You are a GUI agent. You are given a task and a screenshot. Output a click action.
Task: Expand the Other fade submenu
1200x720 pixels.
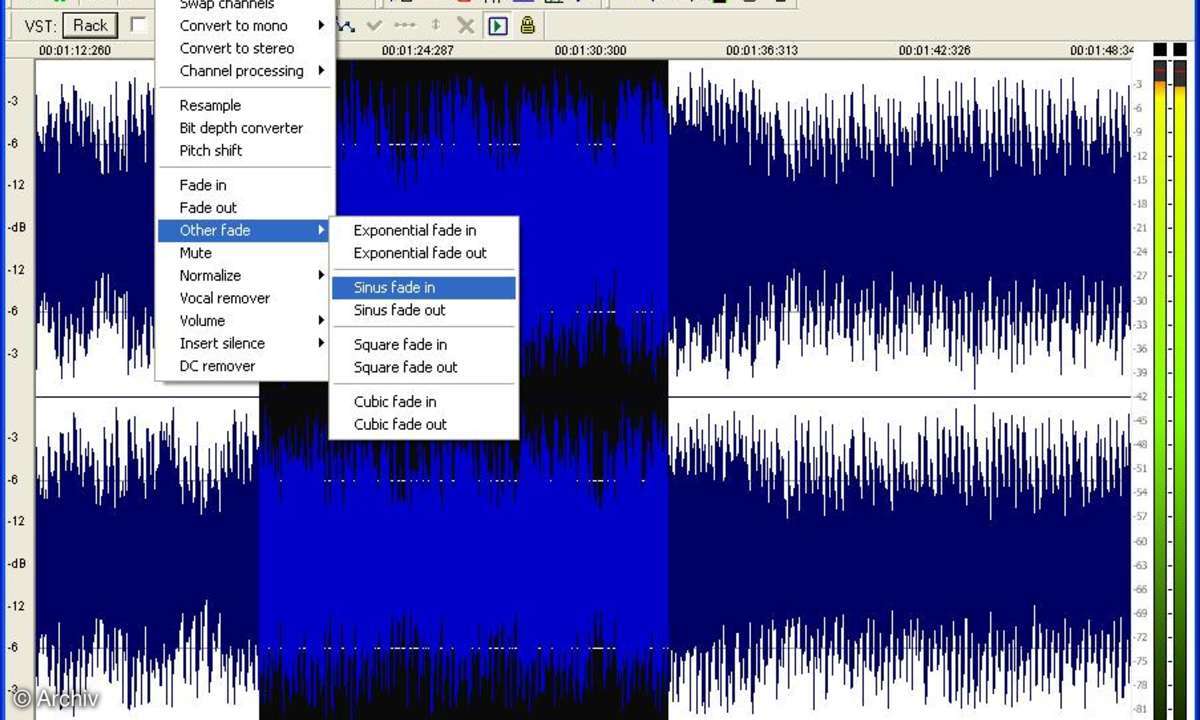243,230
